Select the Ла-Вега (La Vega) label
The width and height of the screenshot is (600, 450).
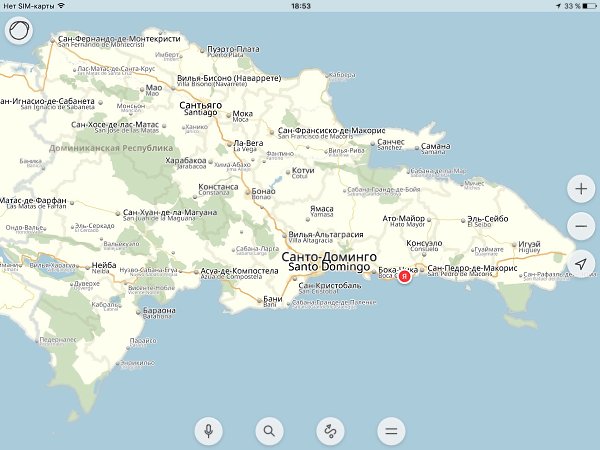tap(247, 145)
